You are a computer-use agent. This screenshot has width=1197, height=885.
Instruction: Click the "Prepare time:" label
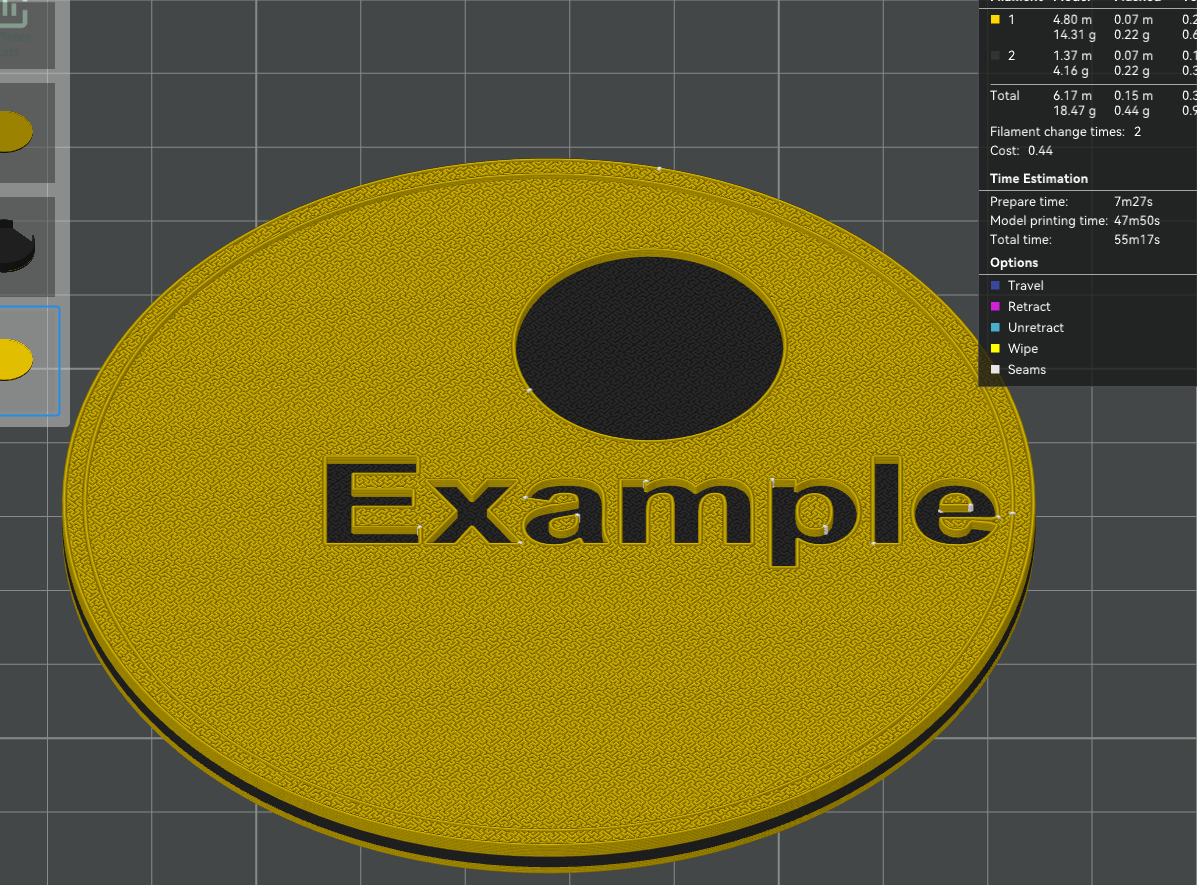[x=1028, y=202]
